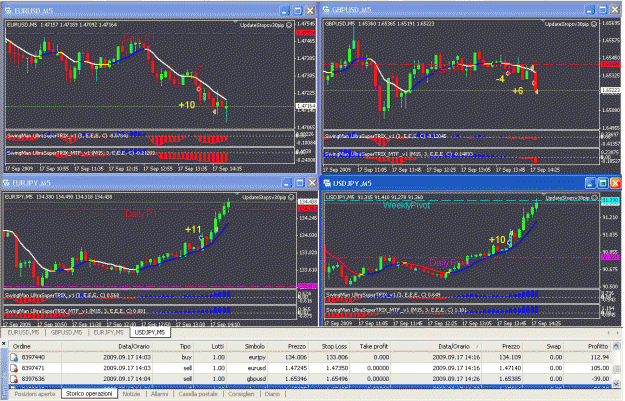The width and height of the screenshot is (625, 401).
Task: Click the open price 1.47245
Action: 295,368
